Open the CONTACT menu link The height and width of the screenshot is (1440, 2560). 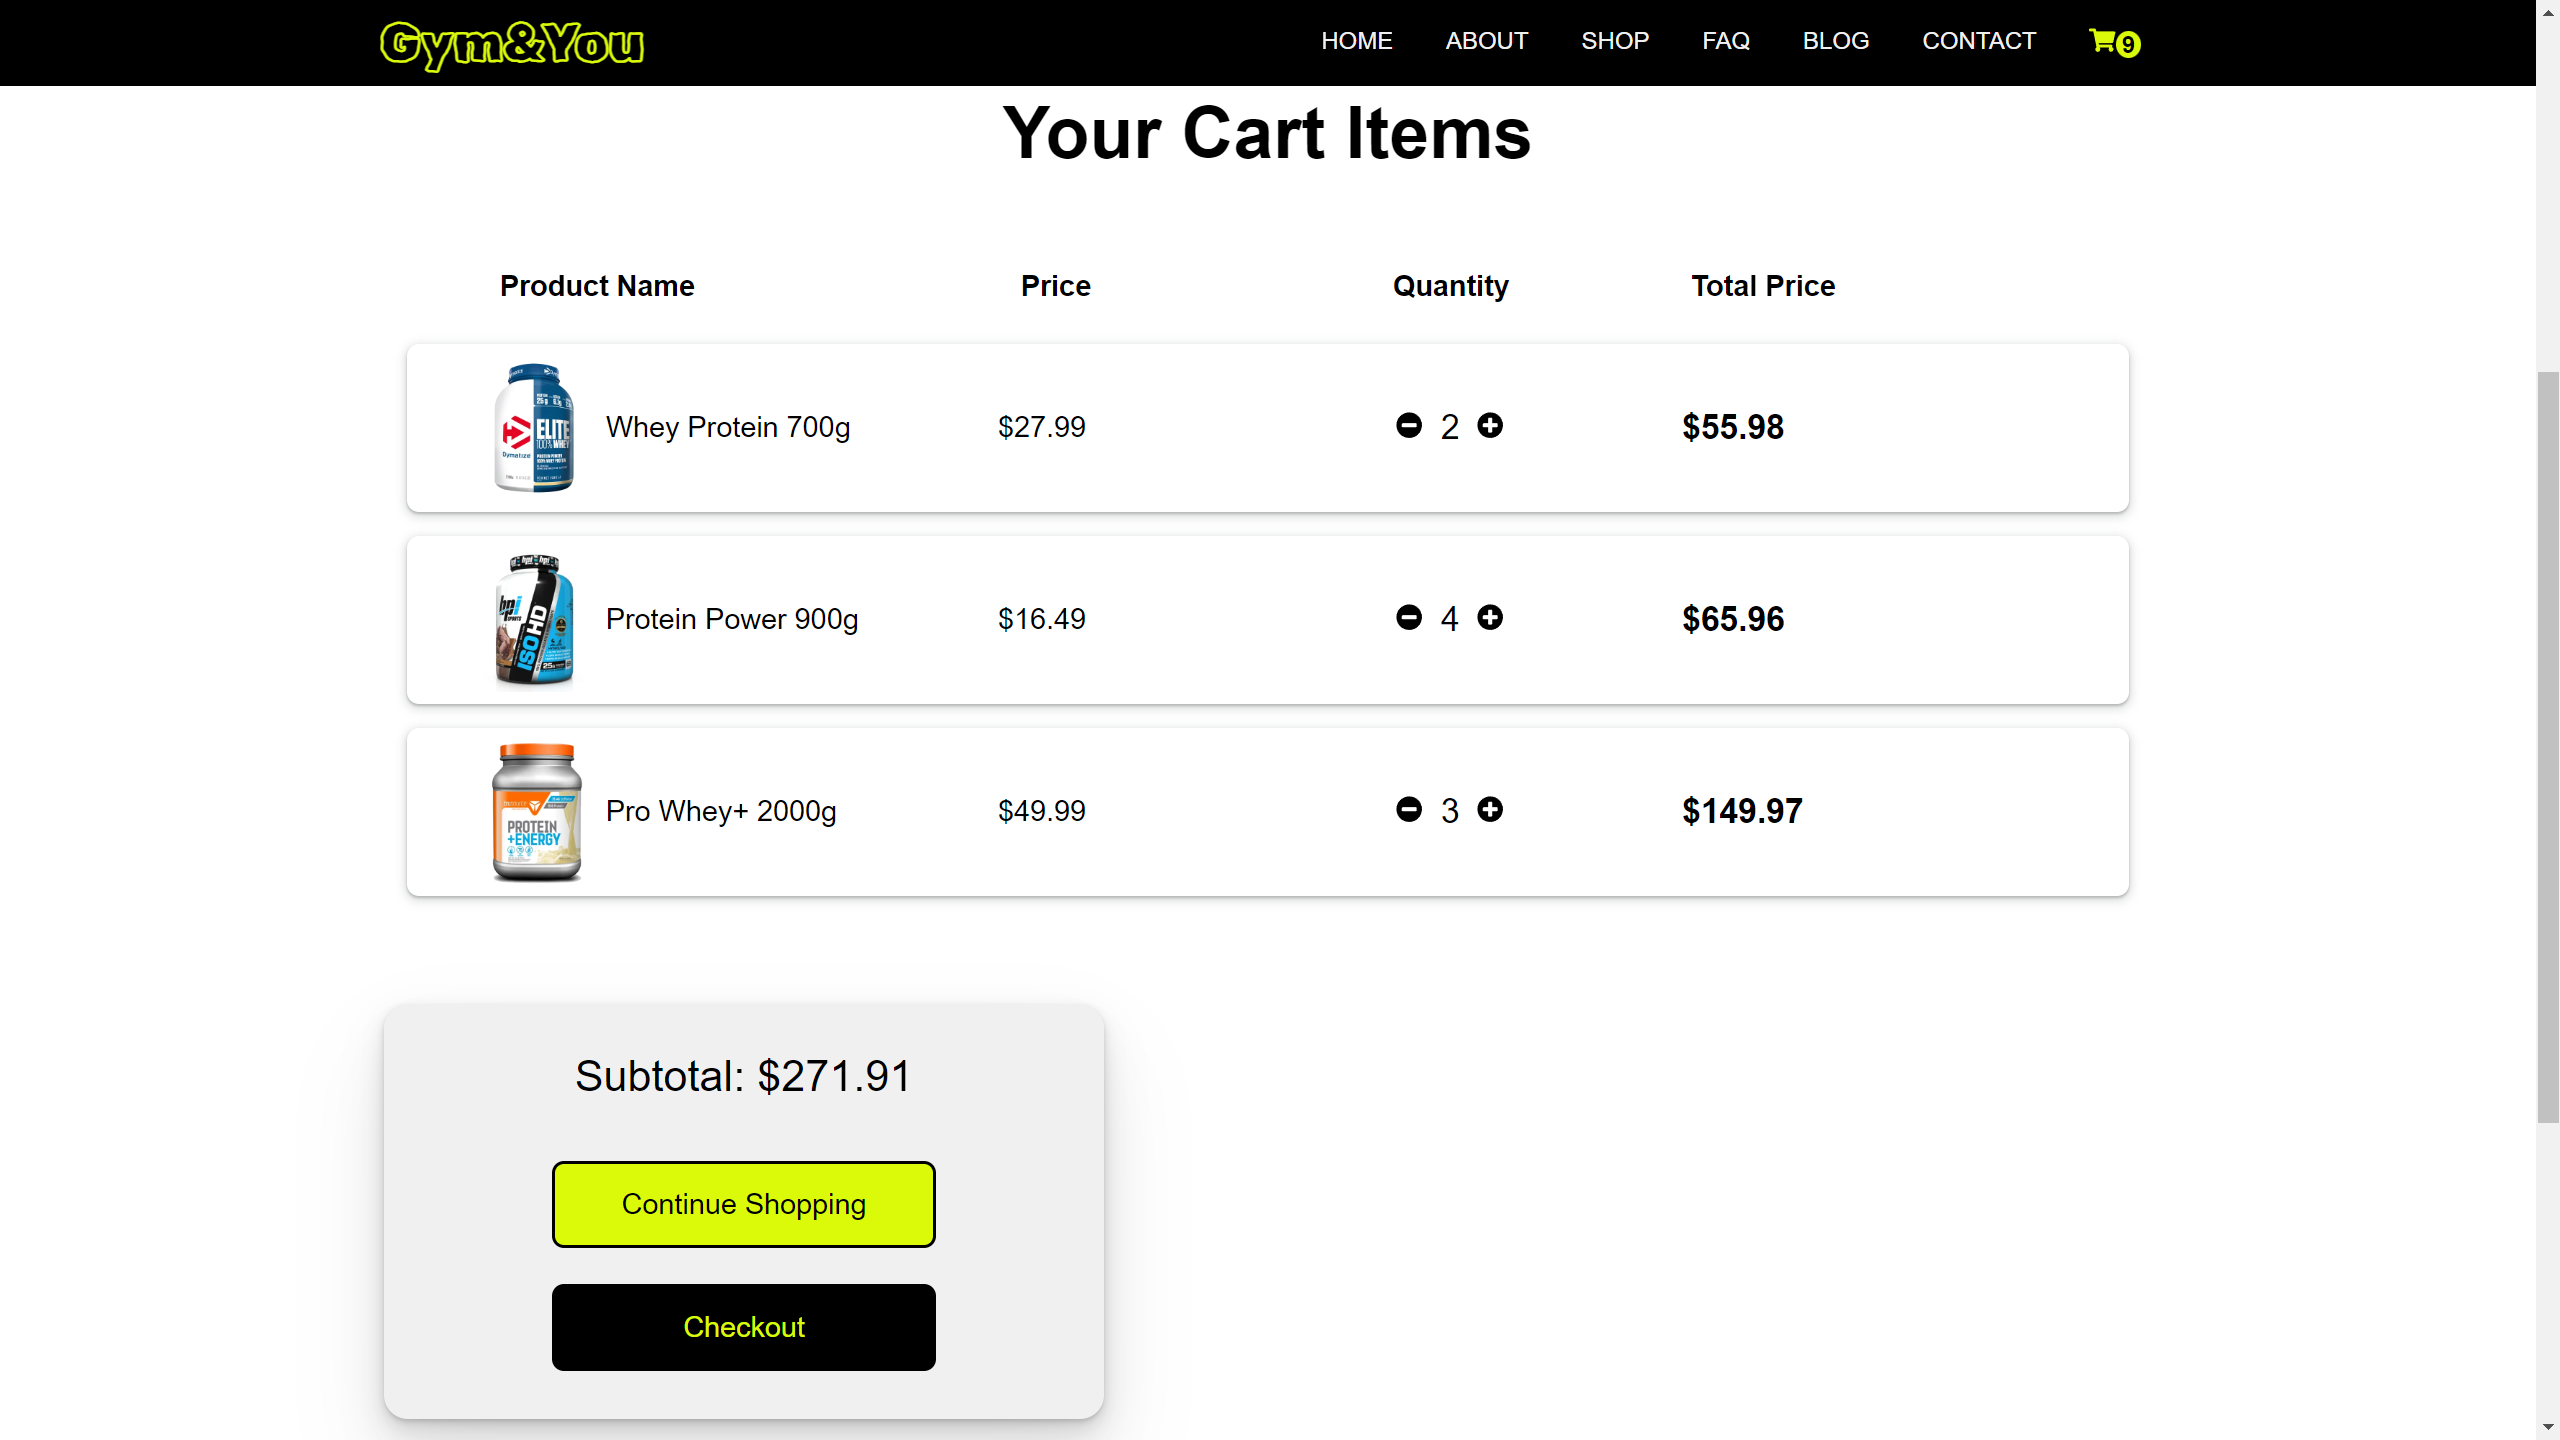tap(1978, 41)
